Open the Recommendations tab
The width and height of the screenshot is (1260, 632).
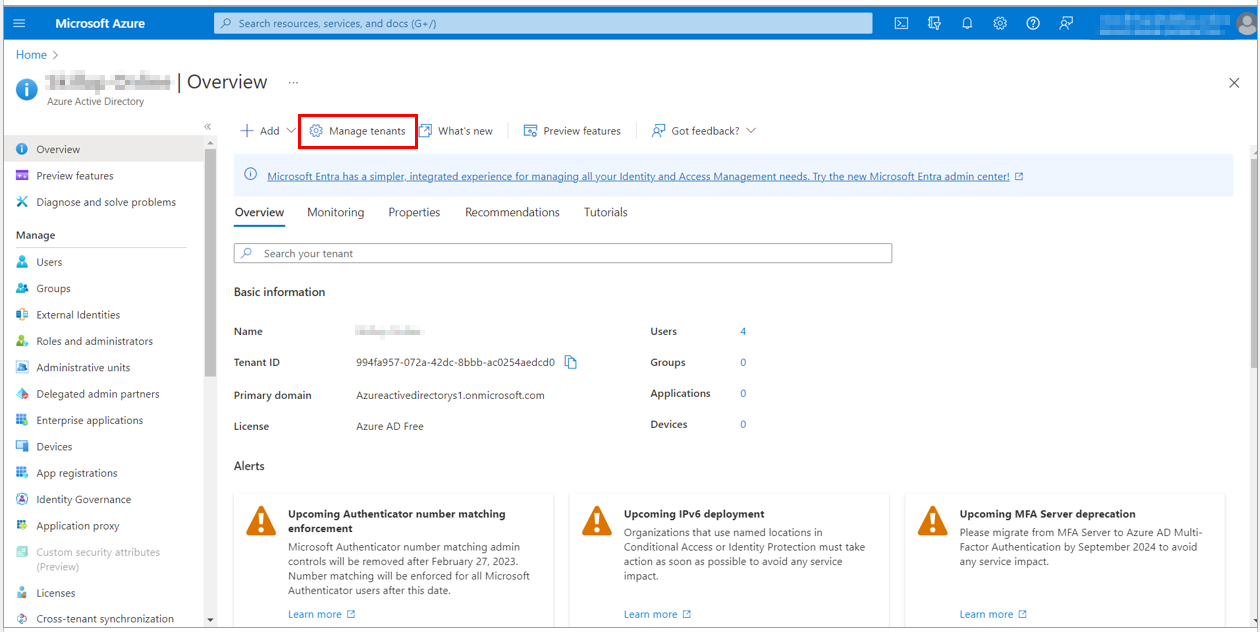[512, 212]
